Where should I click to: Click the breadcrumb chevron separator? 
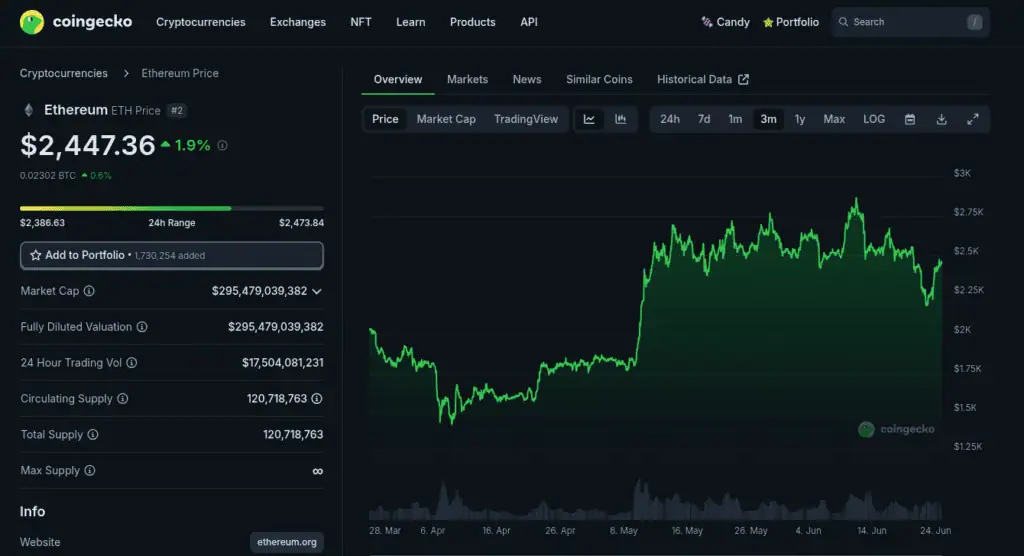point(126,73)
